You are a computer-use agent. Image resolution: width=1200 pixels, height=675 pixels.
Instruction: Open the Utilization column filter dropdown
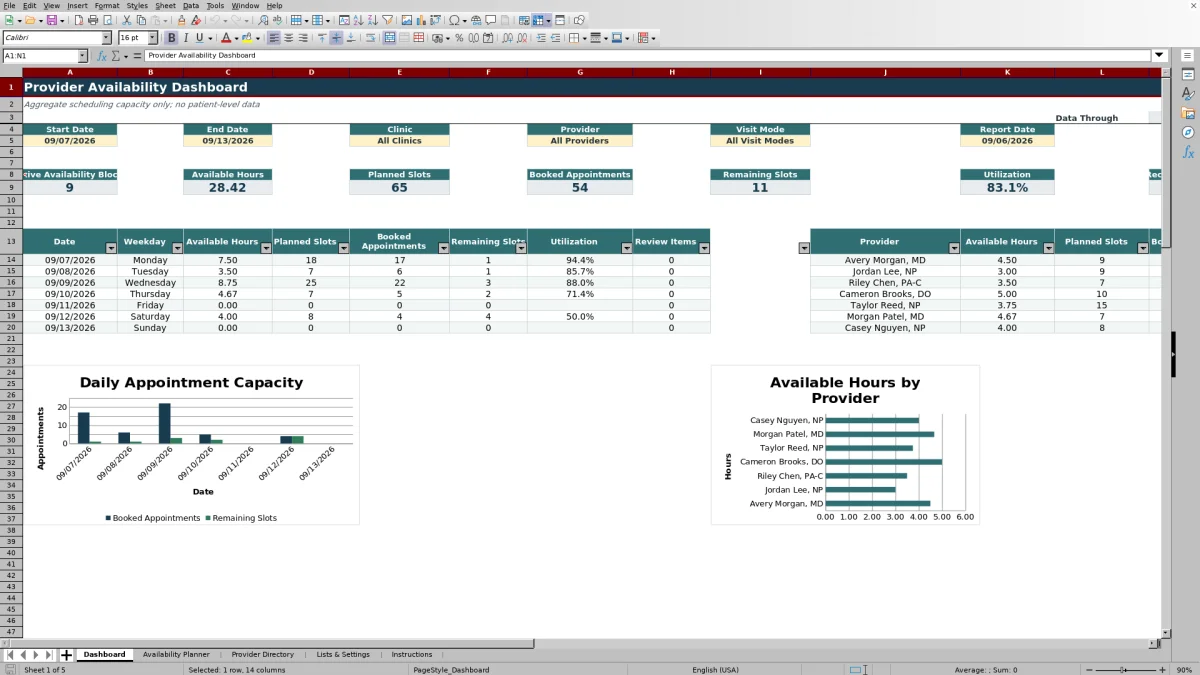click(627, 248)
